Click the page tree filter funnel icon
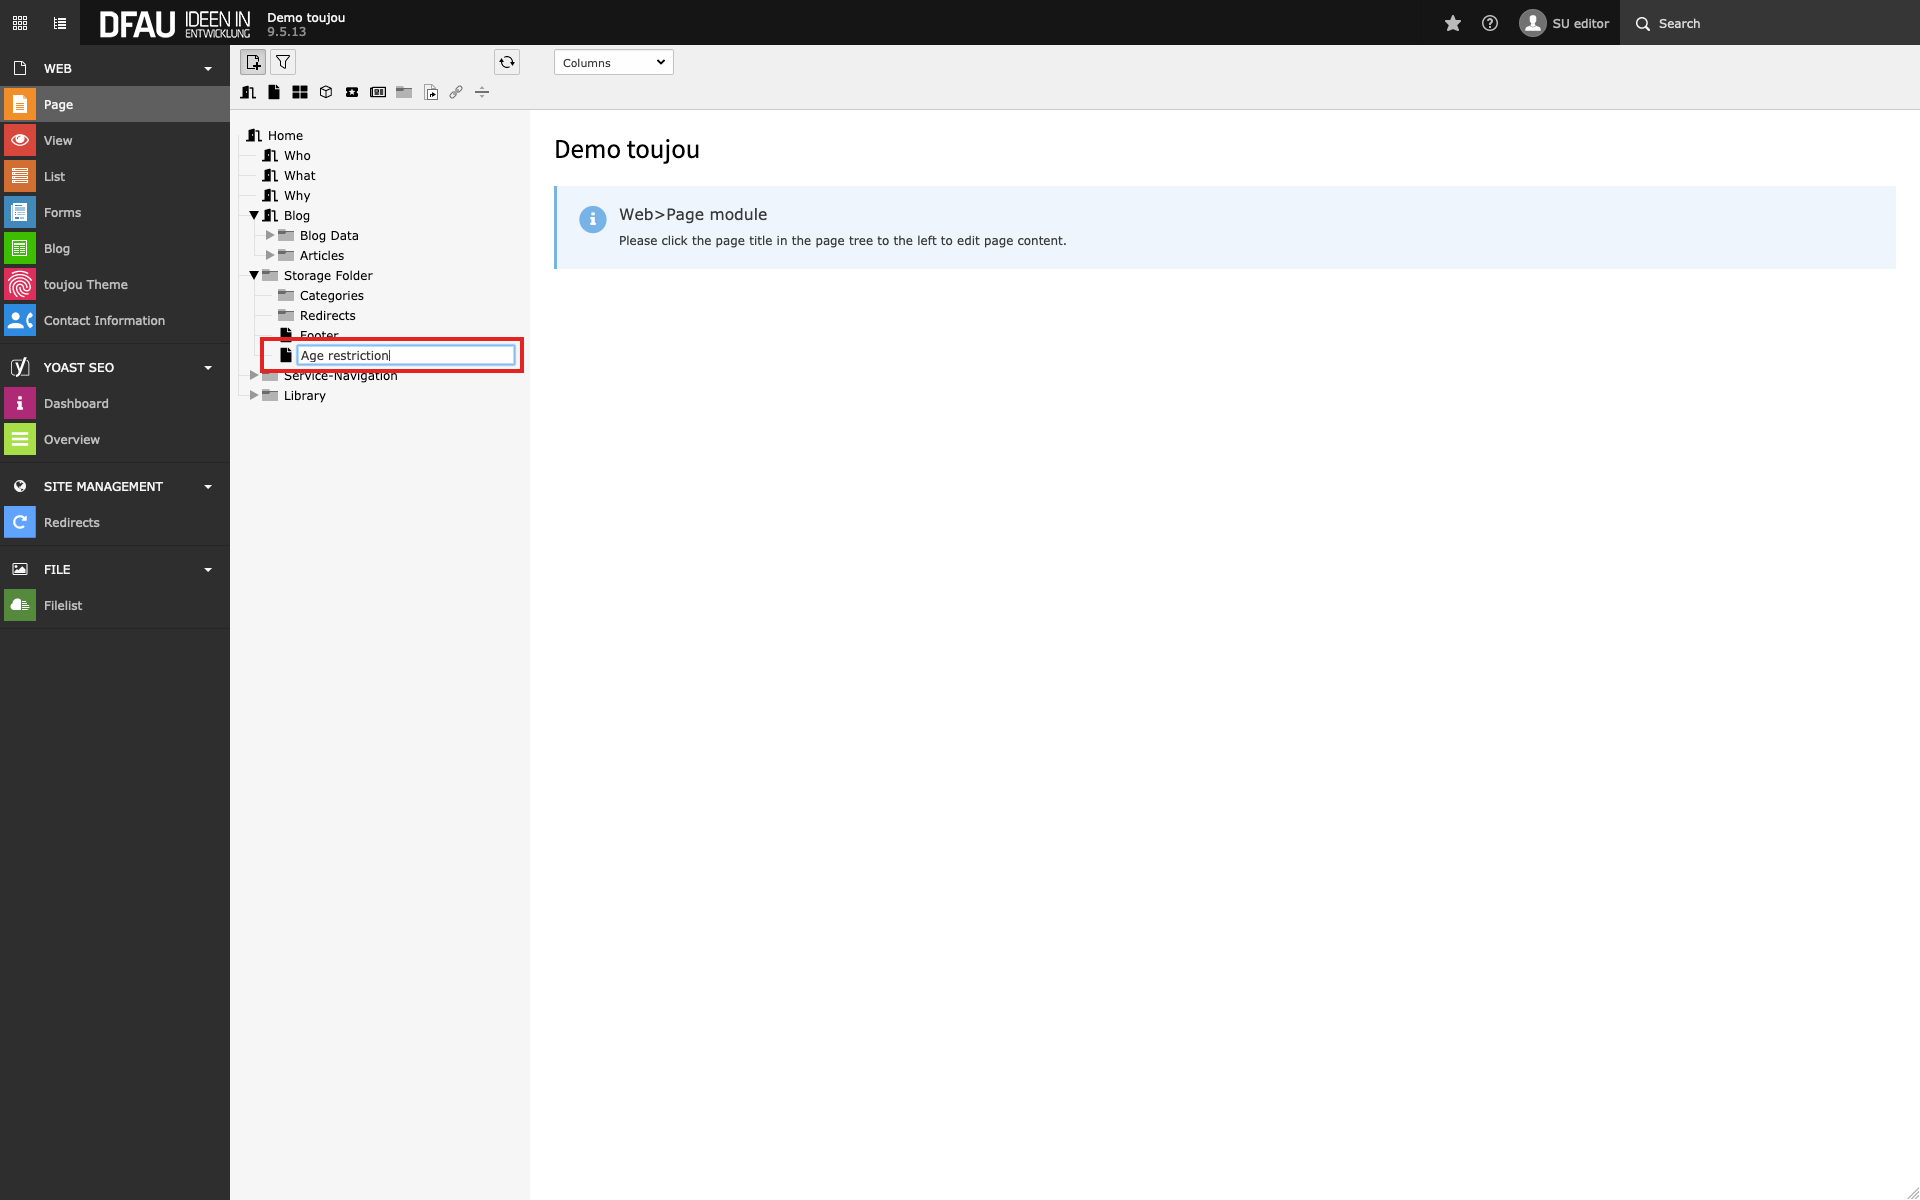Screen dimensions: 1920x1200 tap(283, 62)
